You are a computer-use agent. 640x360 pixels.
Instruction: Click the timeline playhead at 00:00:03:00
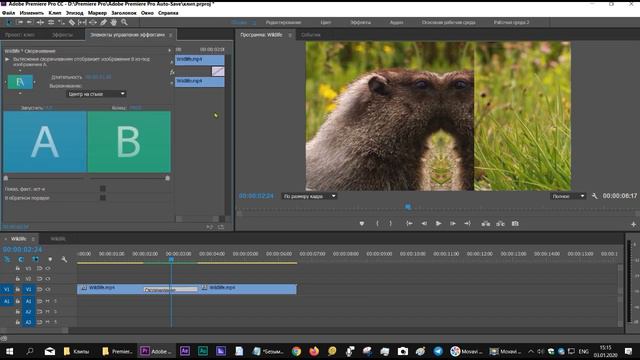point(171,259)
